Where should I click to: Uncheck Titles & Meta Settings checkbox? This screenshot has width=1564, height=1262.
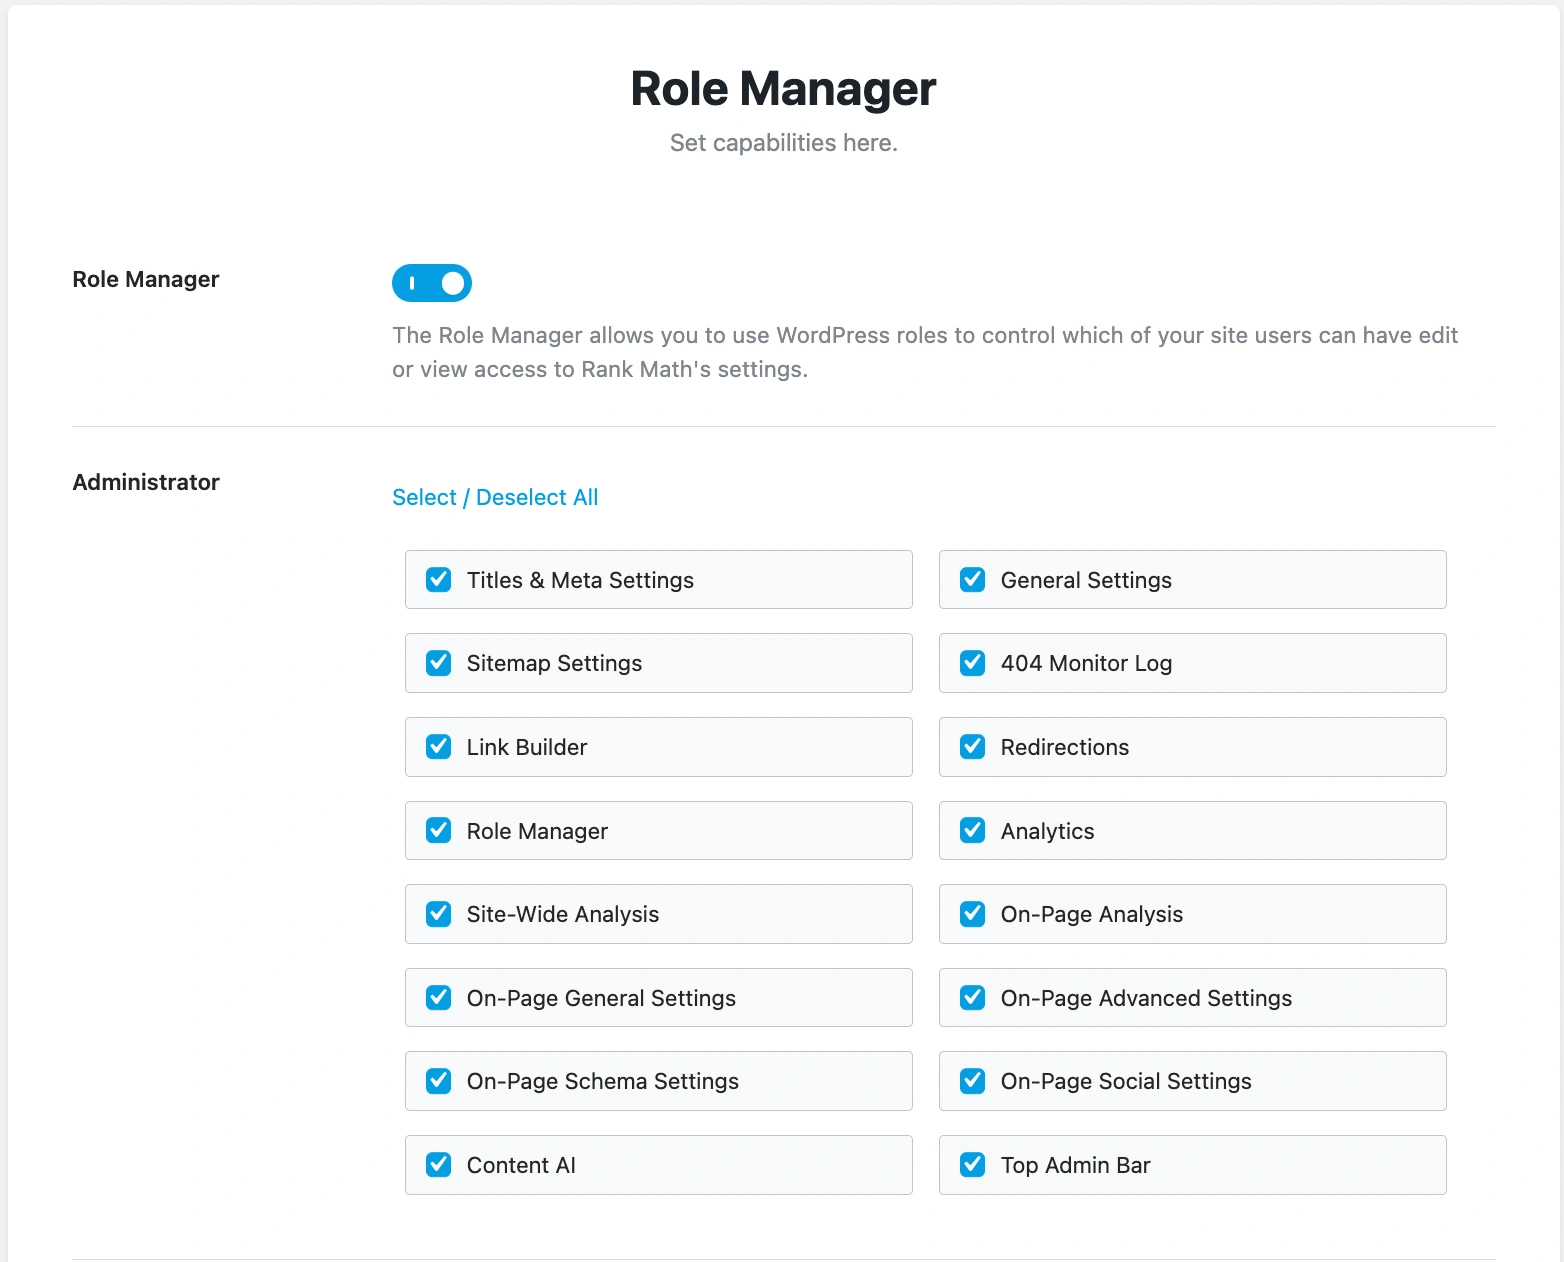click(x=439, y=580)
